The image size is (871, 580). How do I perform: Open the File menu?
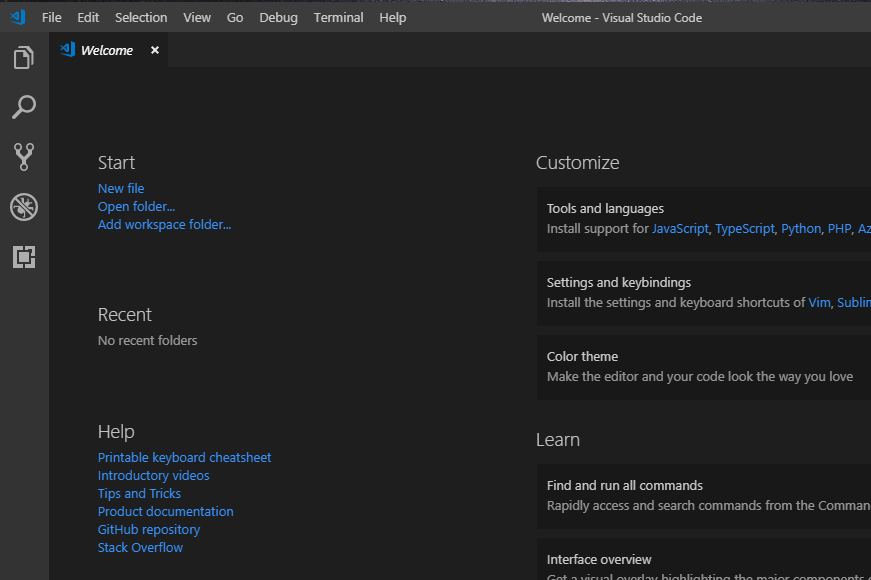52,18
